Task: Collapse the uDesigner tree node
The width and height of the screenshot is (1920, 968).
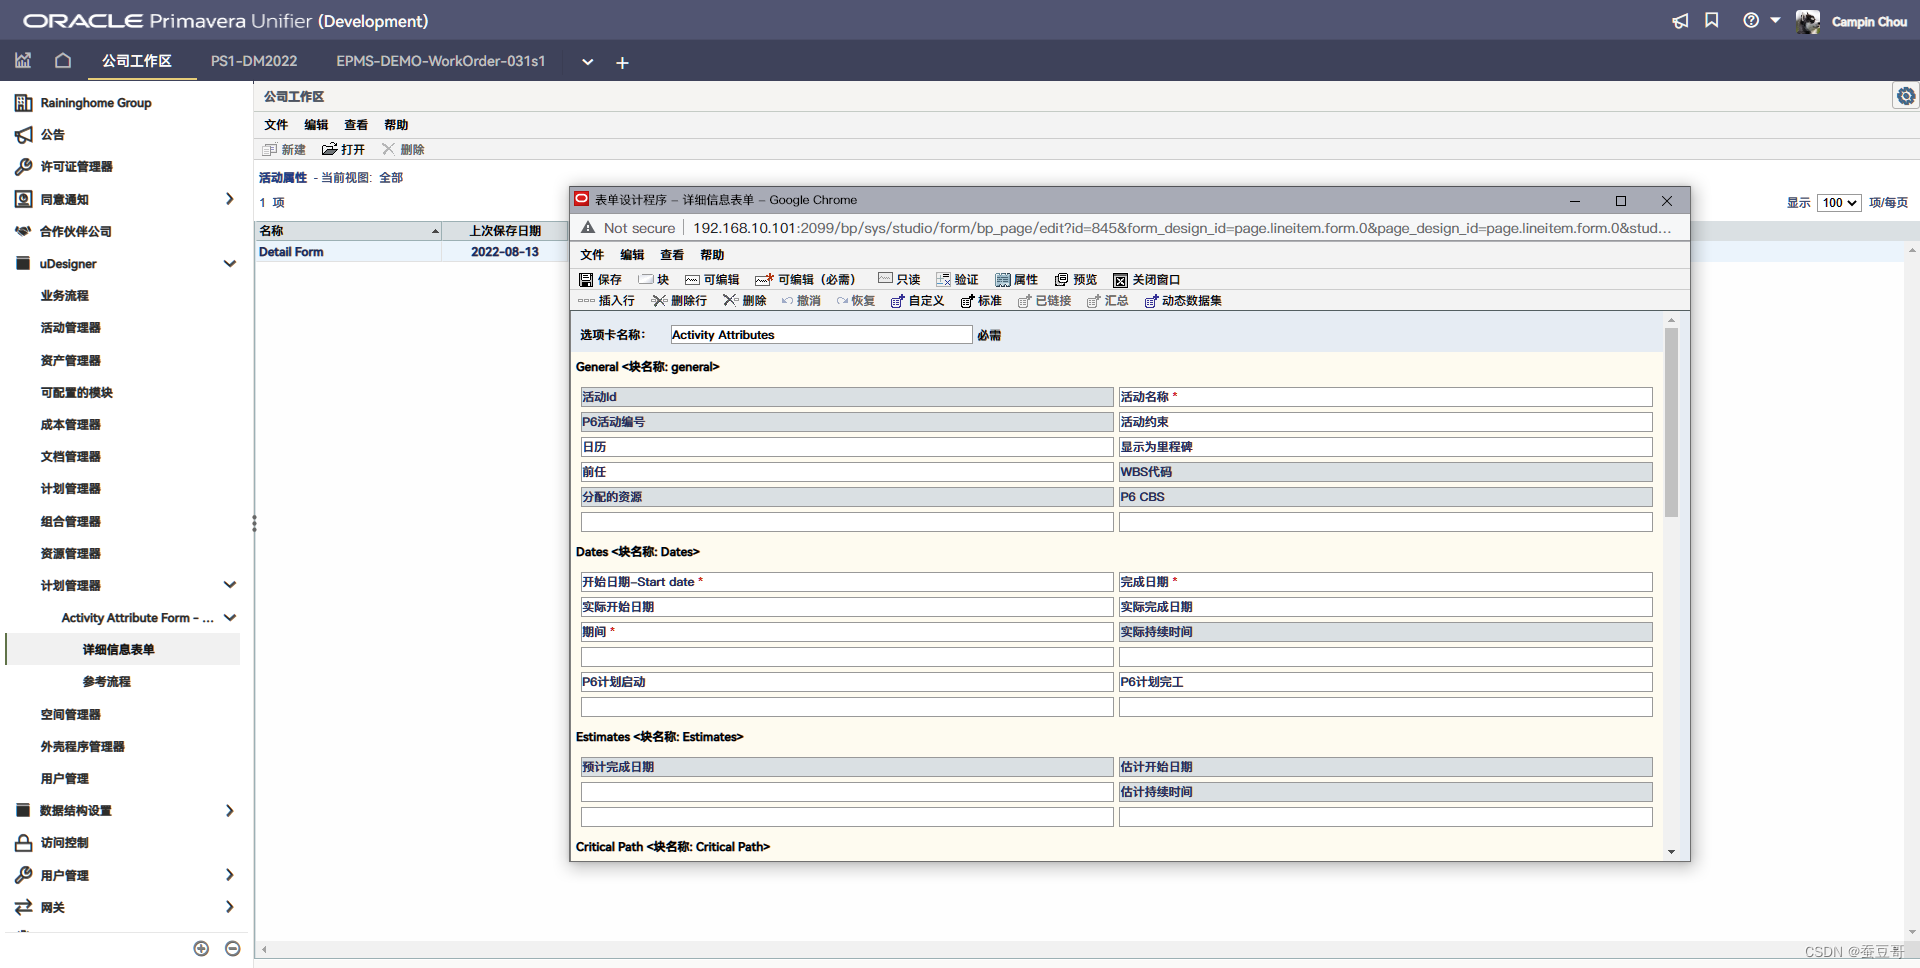Action: 230,264
